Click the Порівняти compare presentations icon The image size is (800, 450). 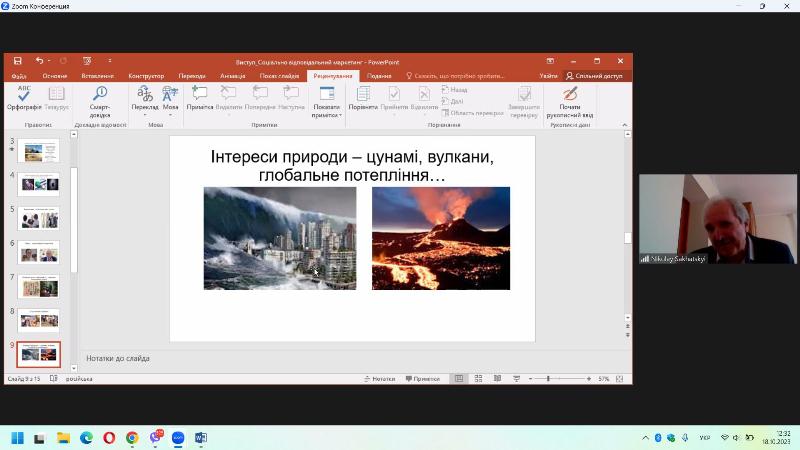pyautogui.click(x=362, y=98)
